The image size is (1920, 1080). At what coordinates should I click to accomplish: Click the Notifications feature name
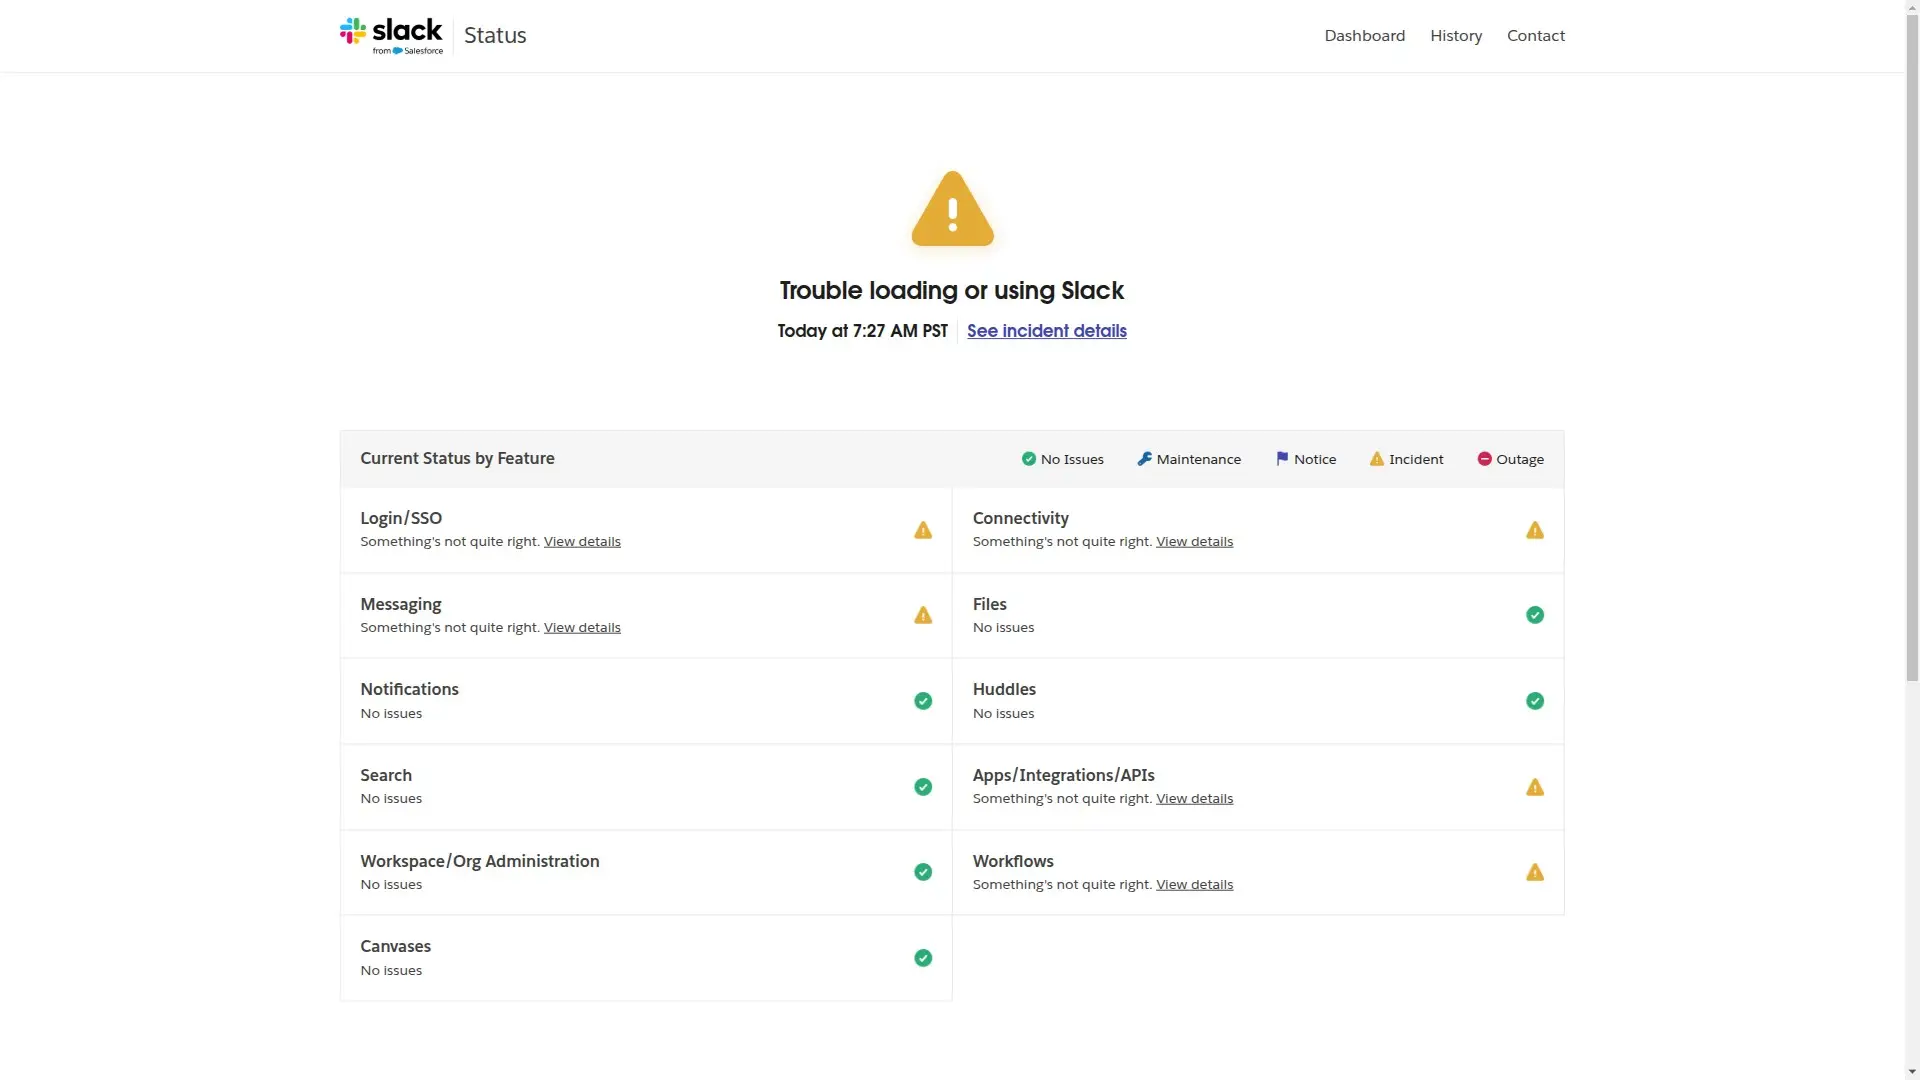[409, 689]
